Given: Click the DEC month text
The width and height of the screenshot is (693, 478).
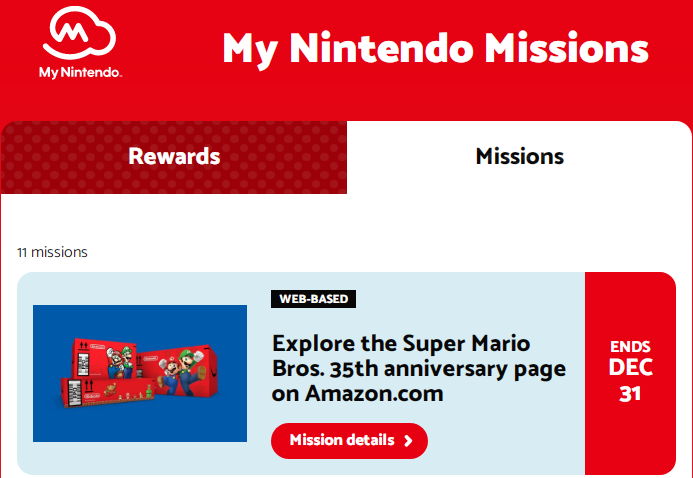Looking at the screenshot, I should 630,368.
